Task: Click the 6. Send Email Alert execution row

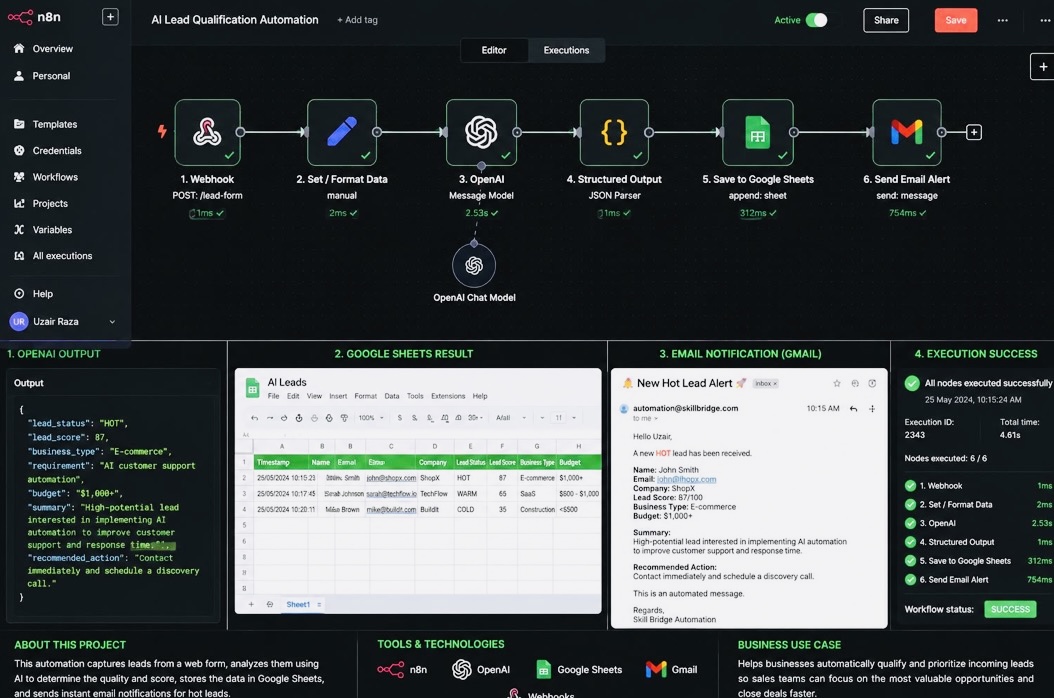Action: point(979,580)
